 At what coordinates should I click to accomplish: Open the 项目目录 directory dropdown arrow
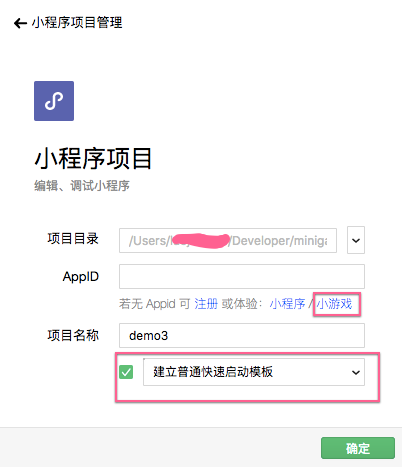[356, 240]
